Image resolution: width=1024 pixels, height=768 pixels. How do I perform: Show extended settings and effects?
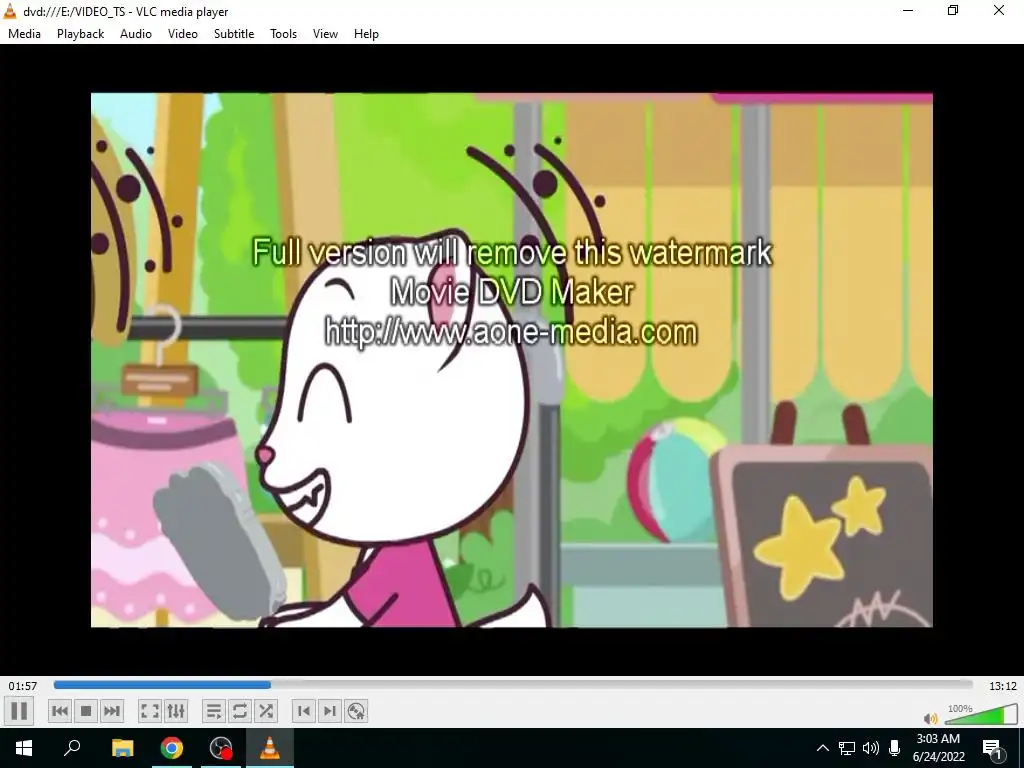coord(176,711)
